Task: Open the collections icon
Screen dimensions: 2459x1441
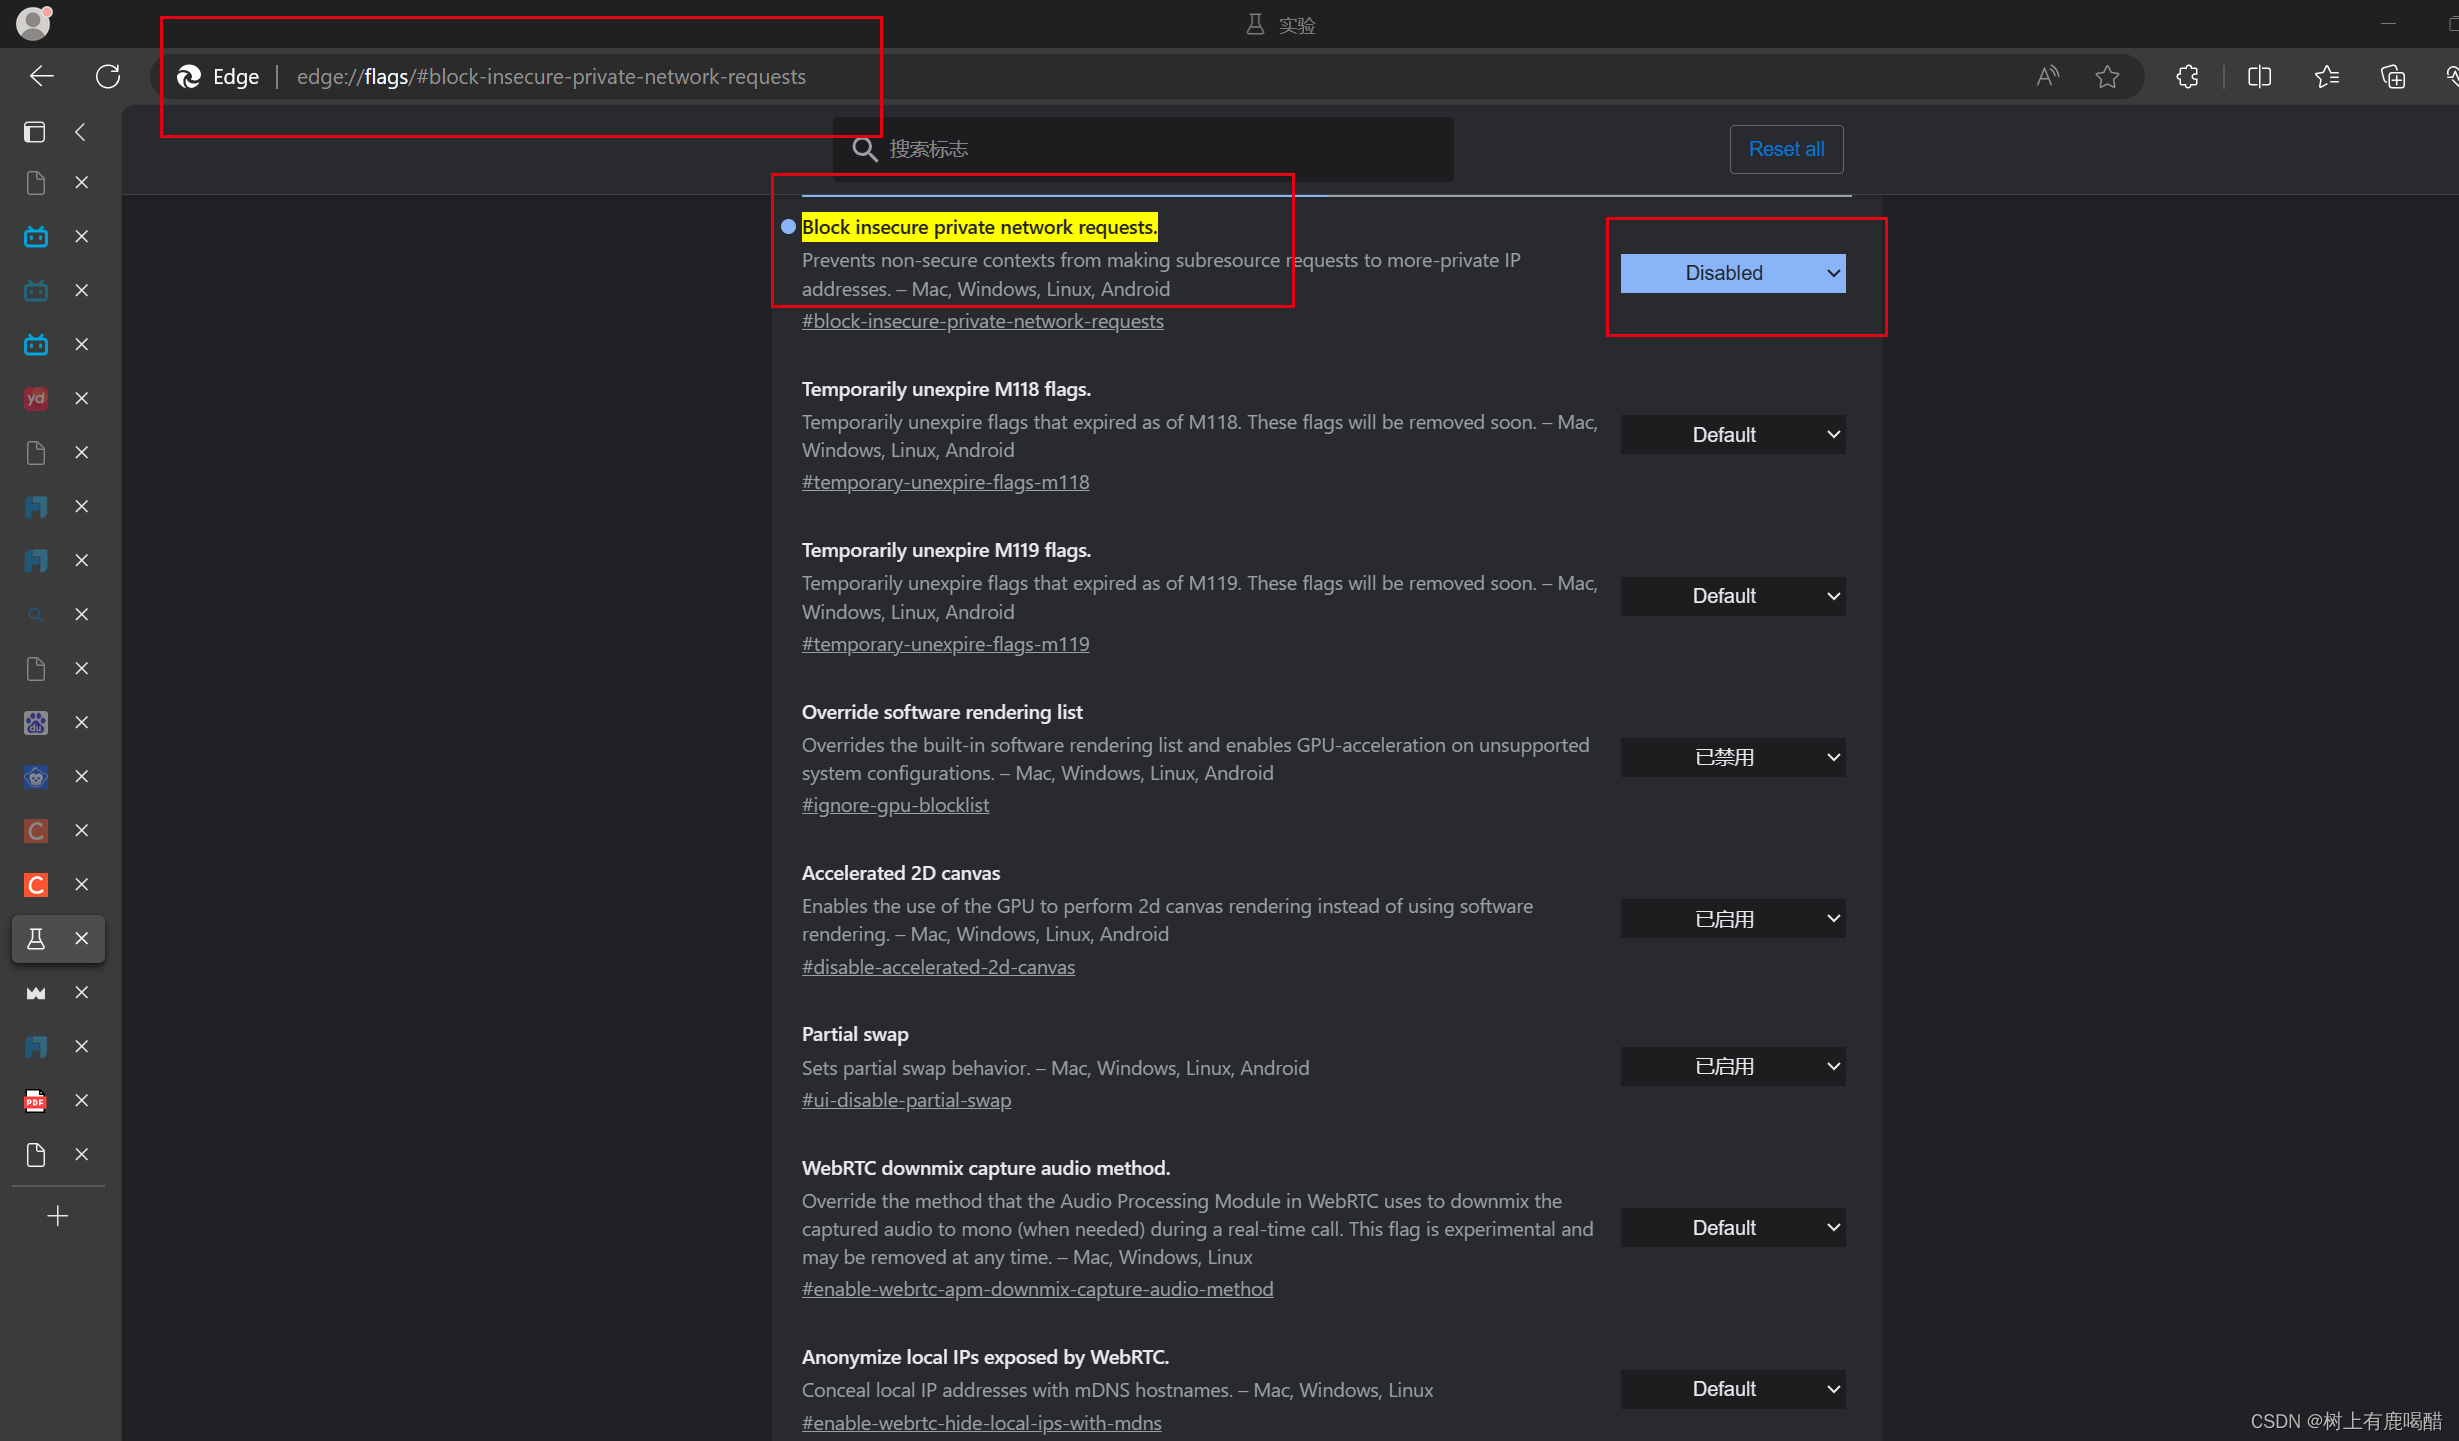Action: point(2392,77)
